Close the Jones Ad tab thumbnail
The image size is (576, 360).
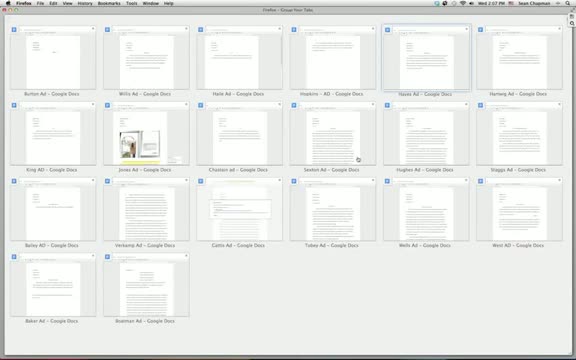pyautogui.click(x=186, y=105)
